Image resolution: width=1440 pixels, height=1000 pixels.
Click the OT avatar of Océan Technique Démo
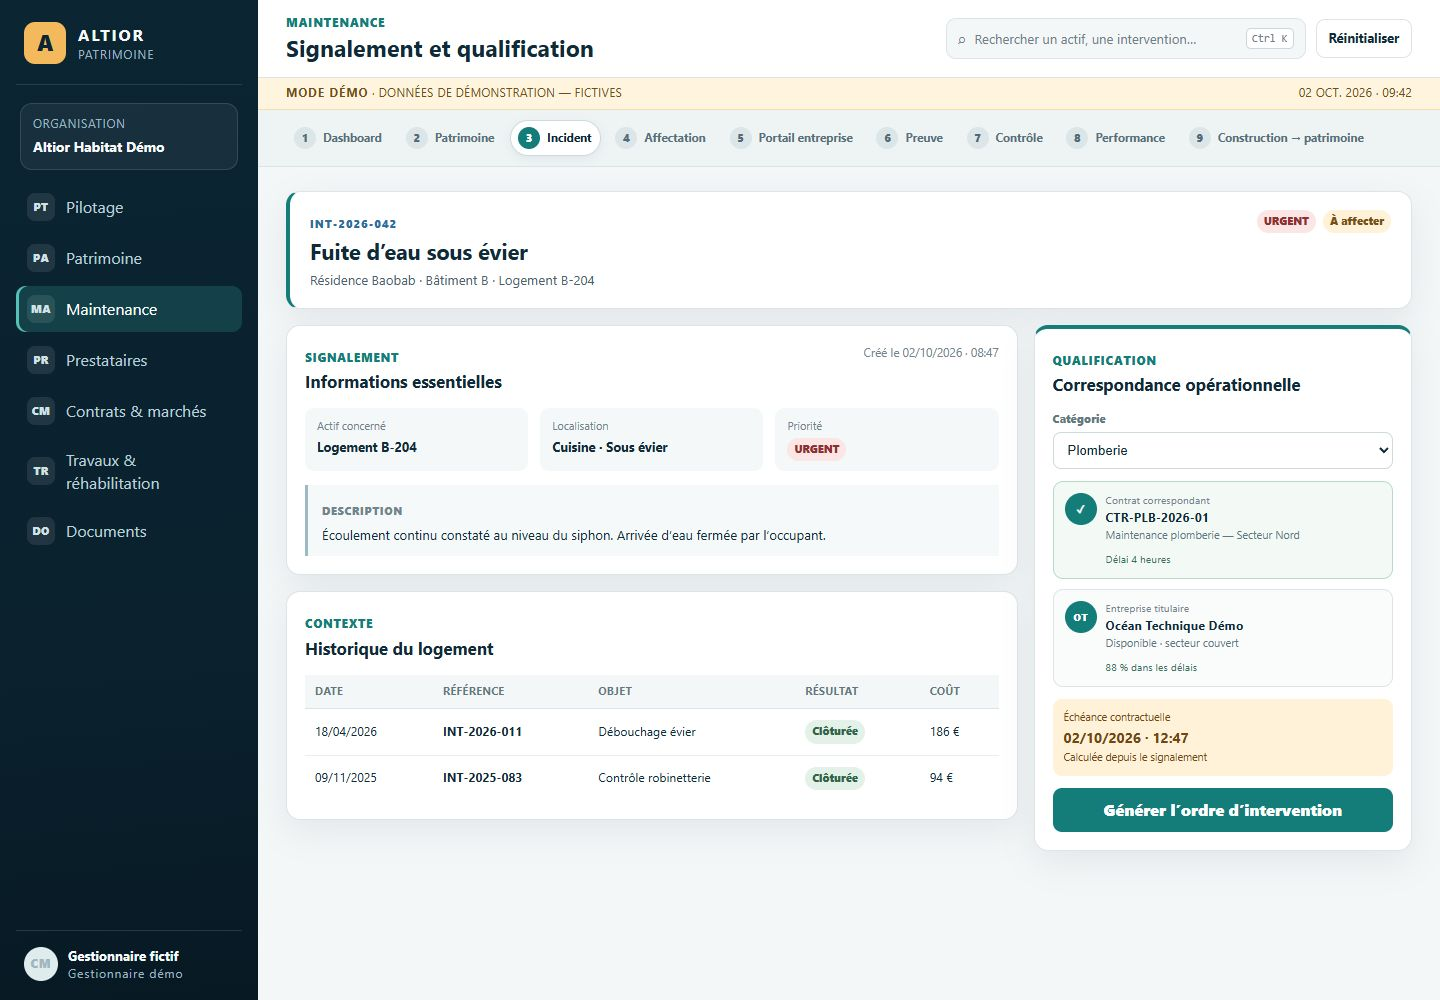coord(1081,617)
